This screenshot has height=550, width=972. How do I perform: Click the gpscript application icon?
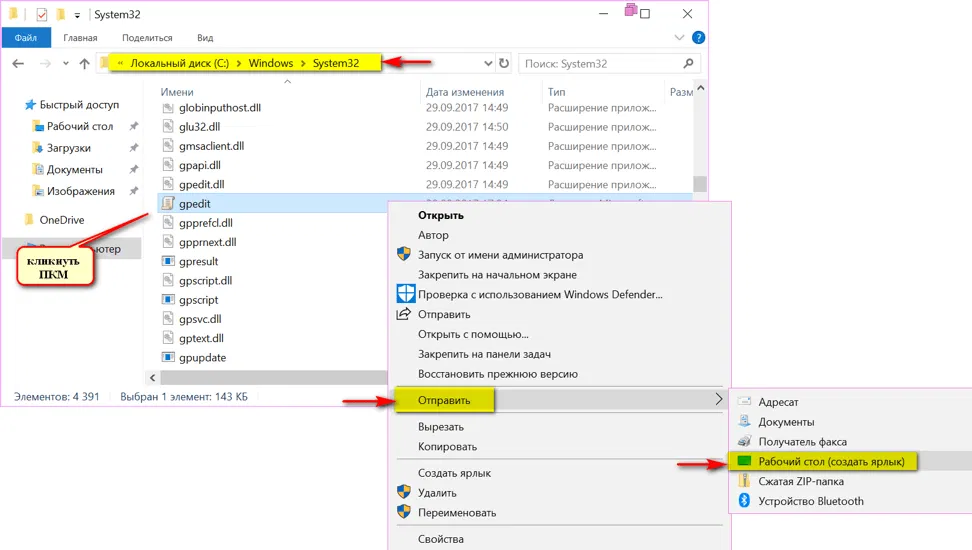[168, 299]
